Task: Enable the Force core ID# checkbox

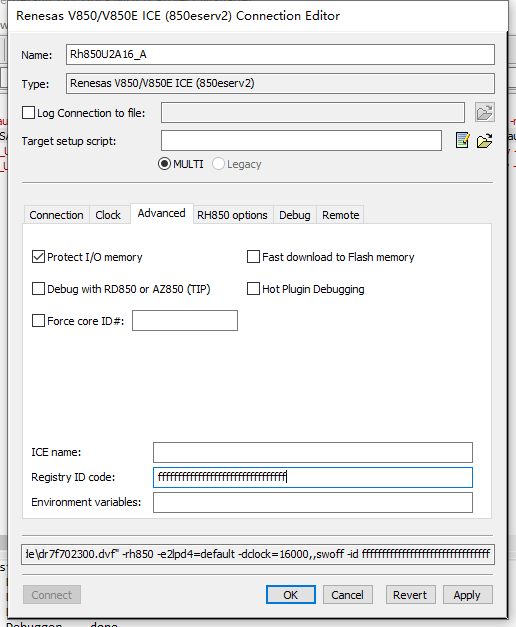Action: 38,321
